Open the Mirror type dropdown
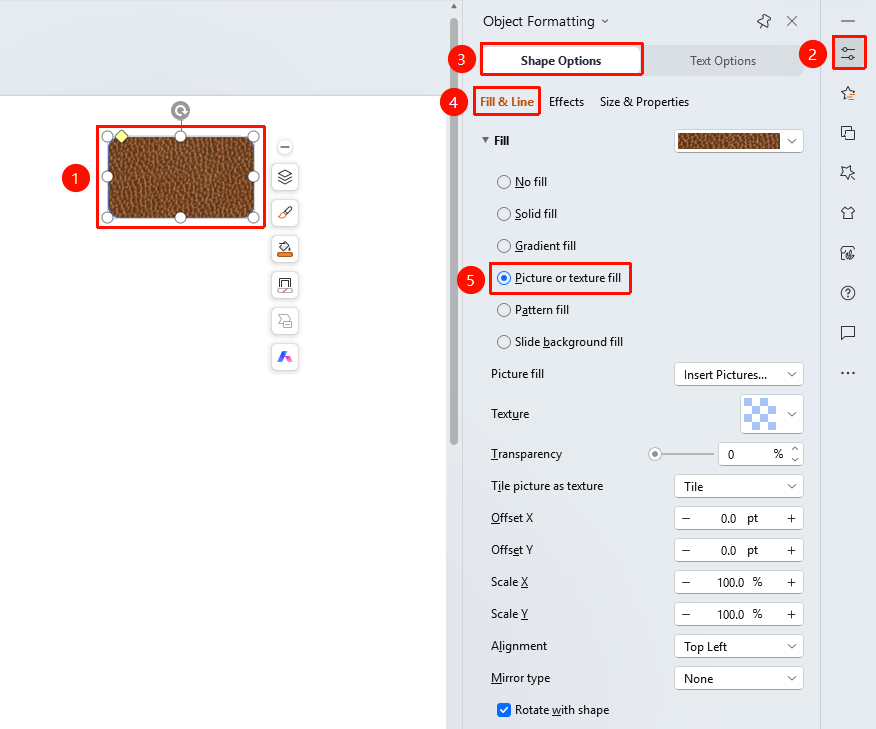This screenshot has height=729, width=876. [x=739, y=678]
